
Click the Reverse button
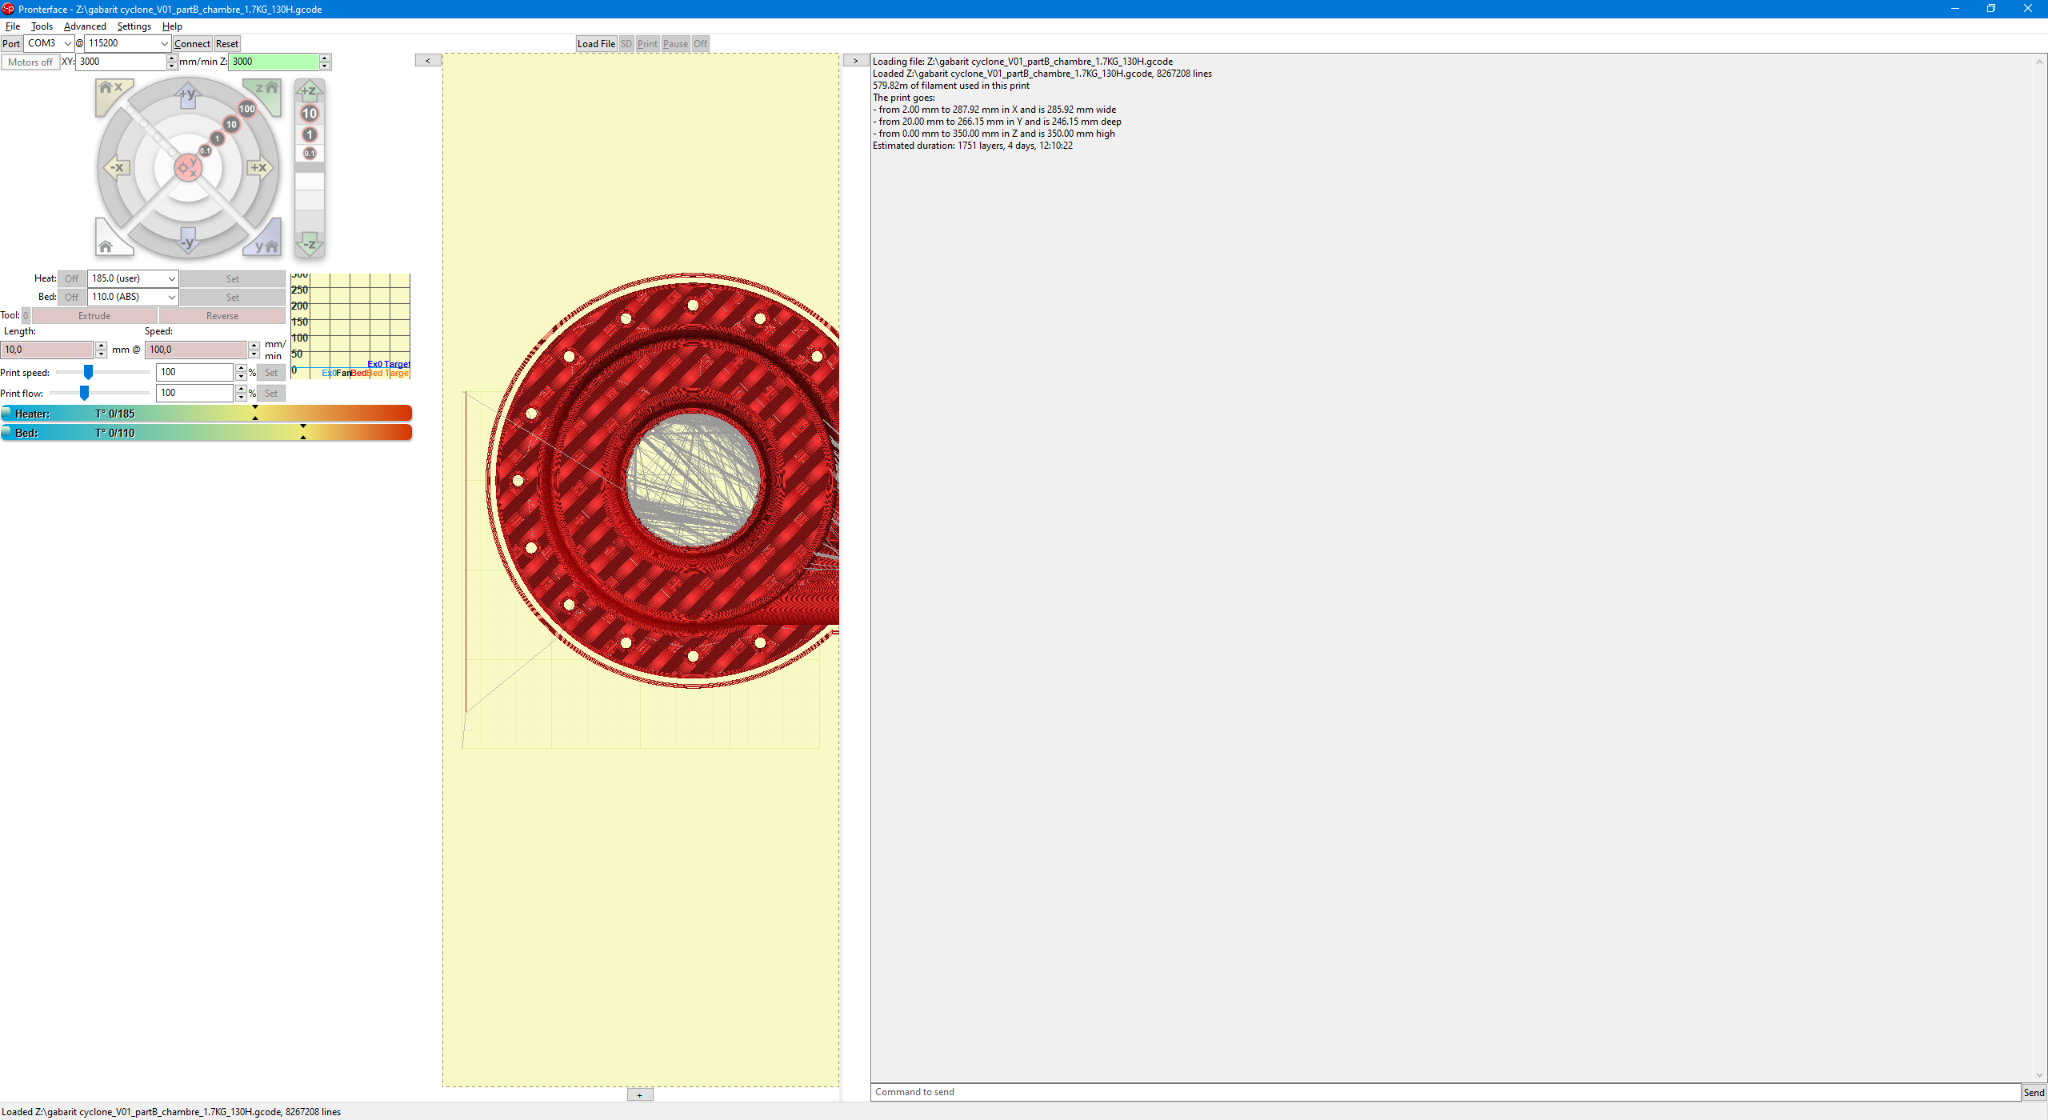(222, 316)
